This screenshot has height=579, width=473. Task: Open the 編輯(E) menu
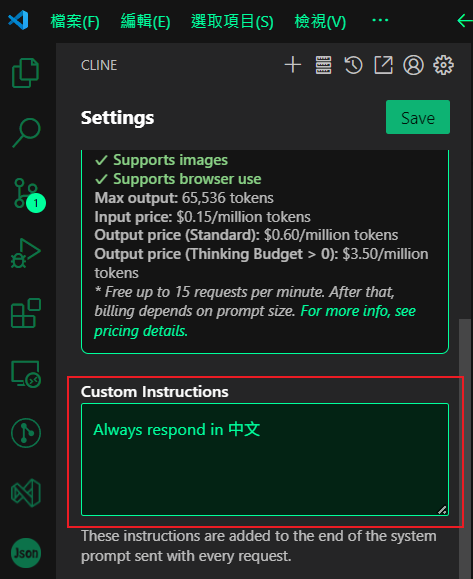pos(145,21)
